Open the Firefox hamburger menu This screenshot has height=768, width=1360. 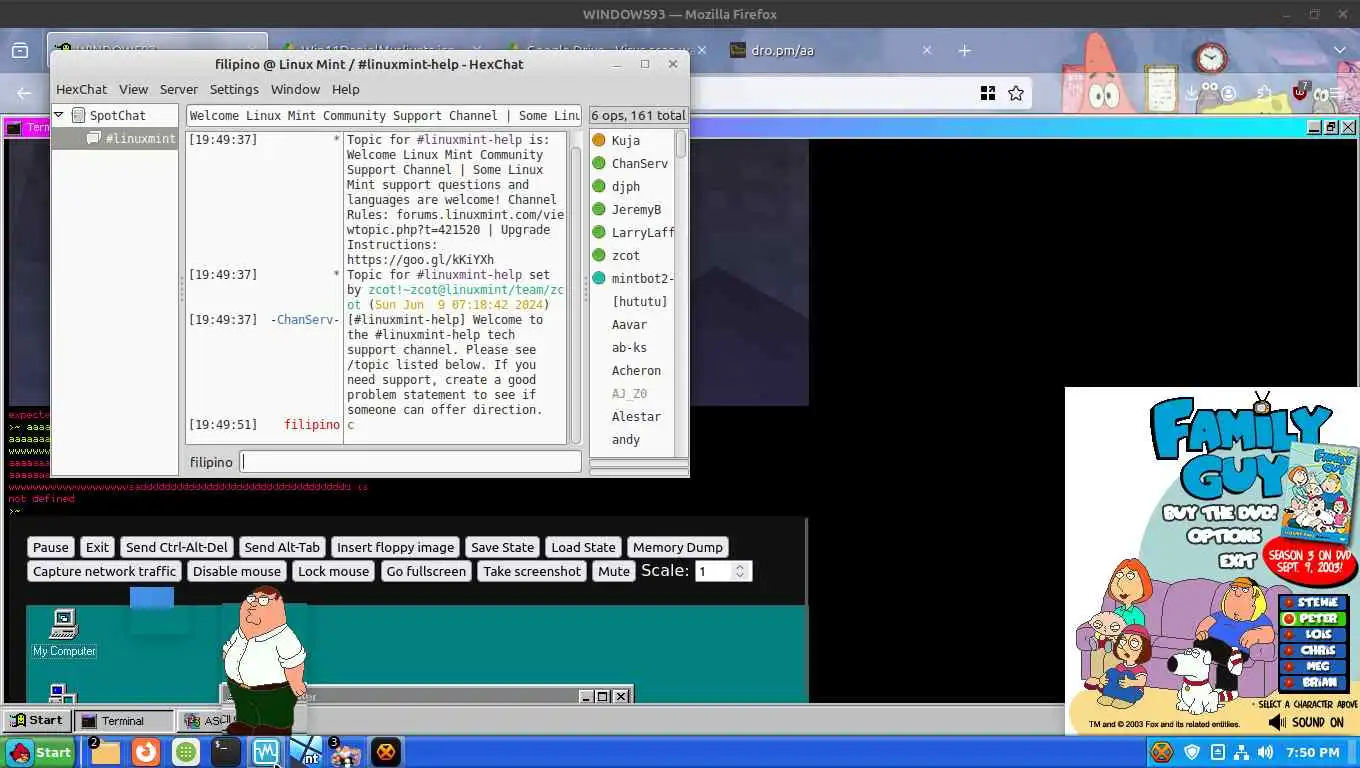(1334, 93)
